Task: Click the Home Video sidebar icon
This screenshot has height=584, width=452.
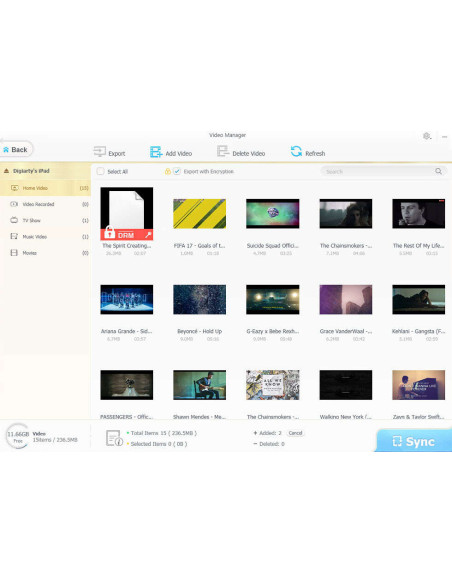Action: click(14, 188)
